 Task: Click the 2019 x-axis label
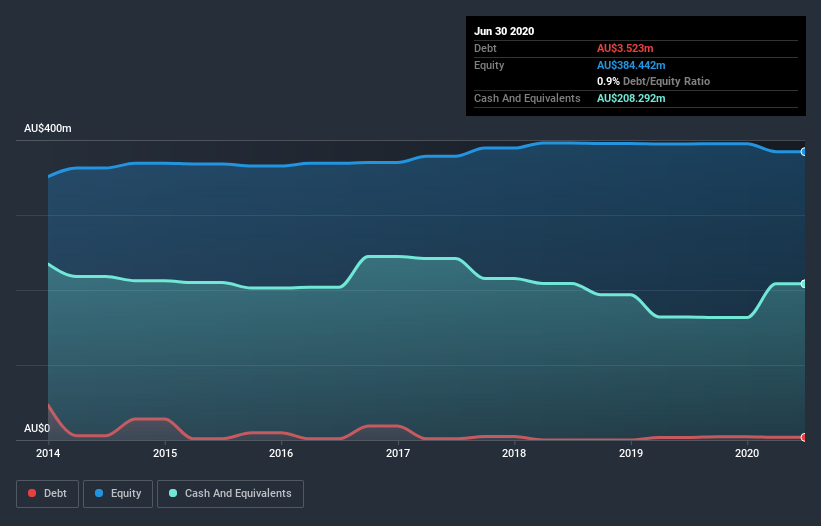(x=631, y=453)
